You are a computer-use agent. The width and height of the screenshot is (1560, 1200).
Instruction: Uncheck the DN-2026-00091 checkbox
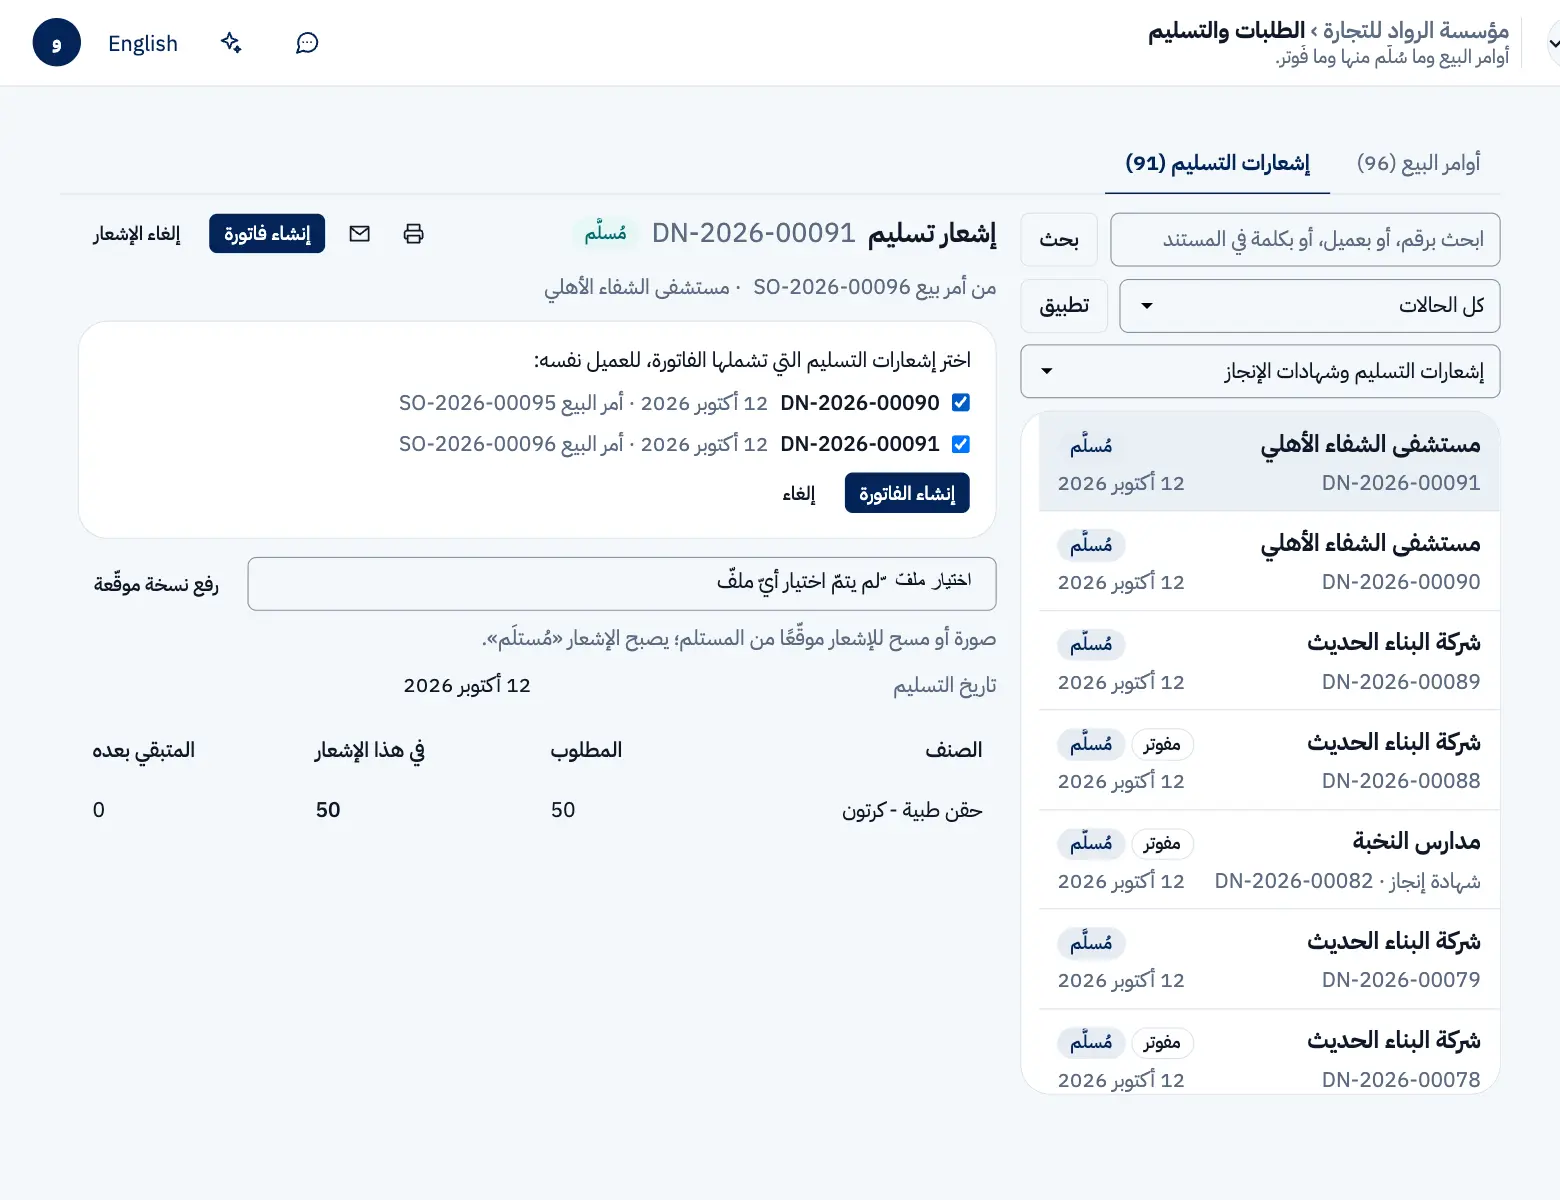(960, 444)
